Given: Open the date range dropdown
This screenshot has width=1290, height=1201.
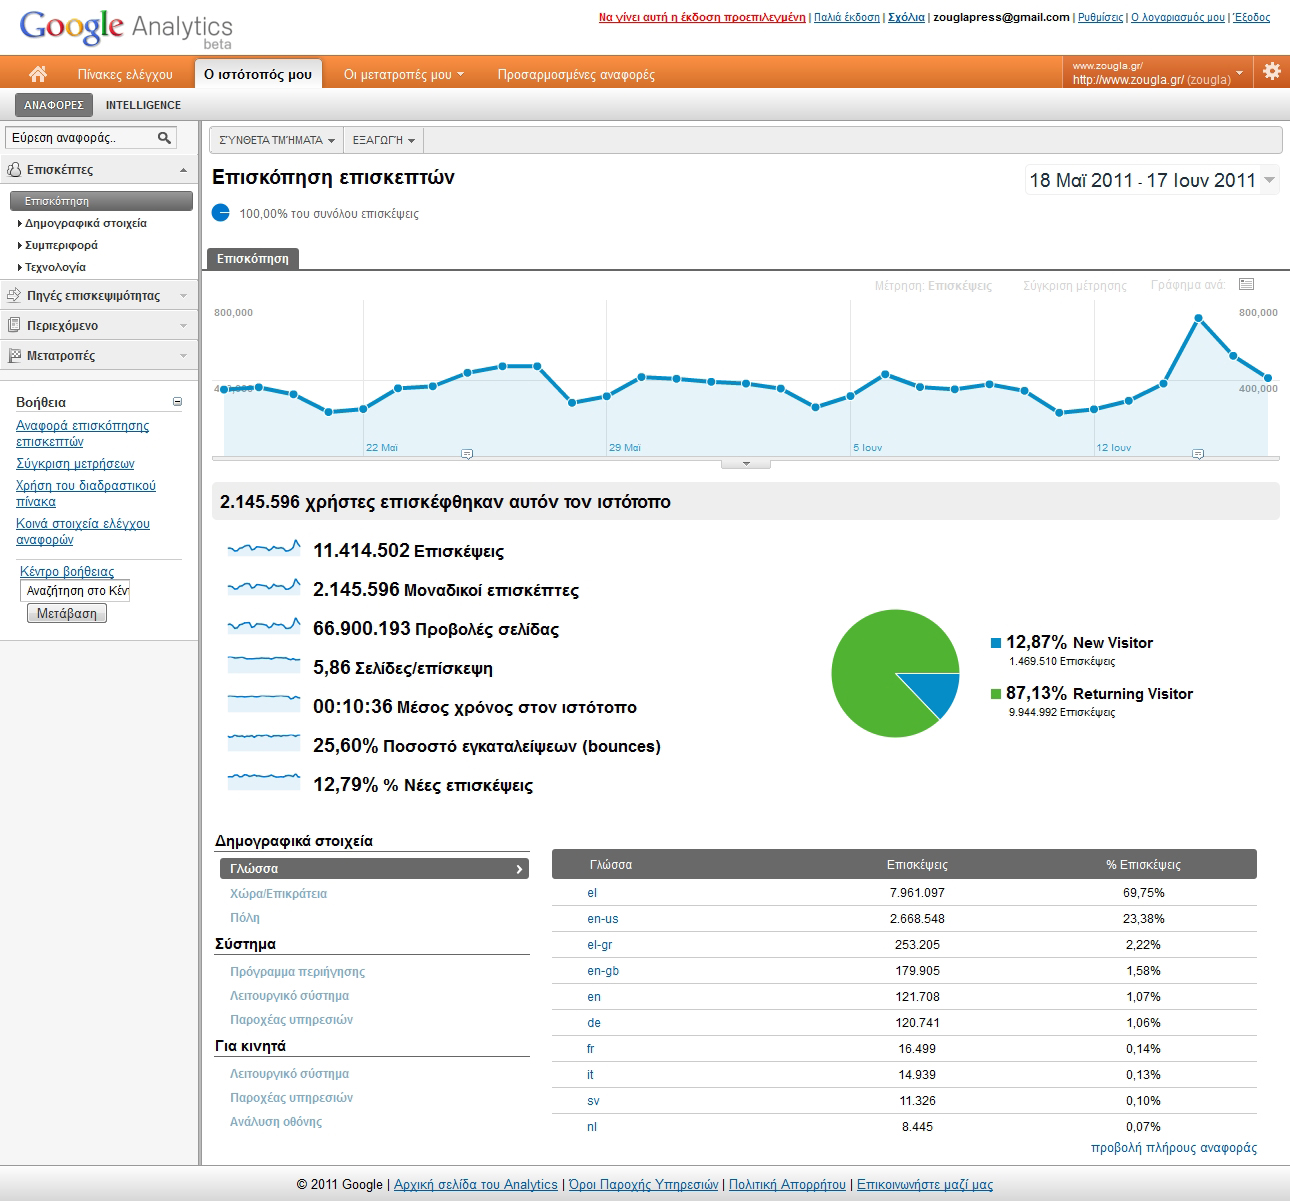Looking at the screenshot, I should pyautogui.click(x=1153, y=181).
